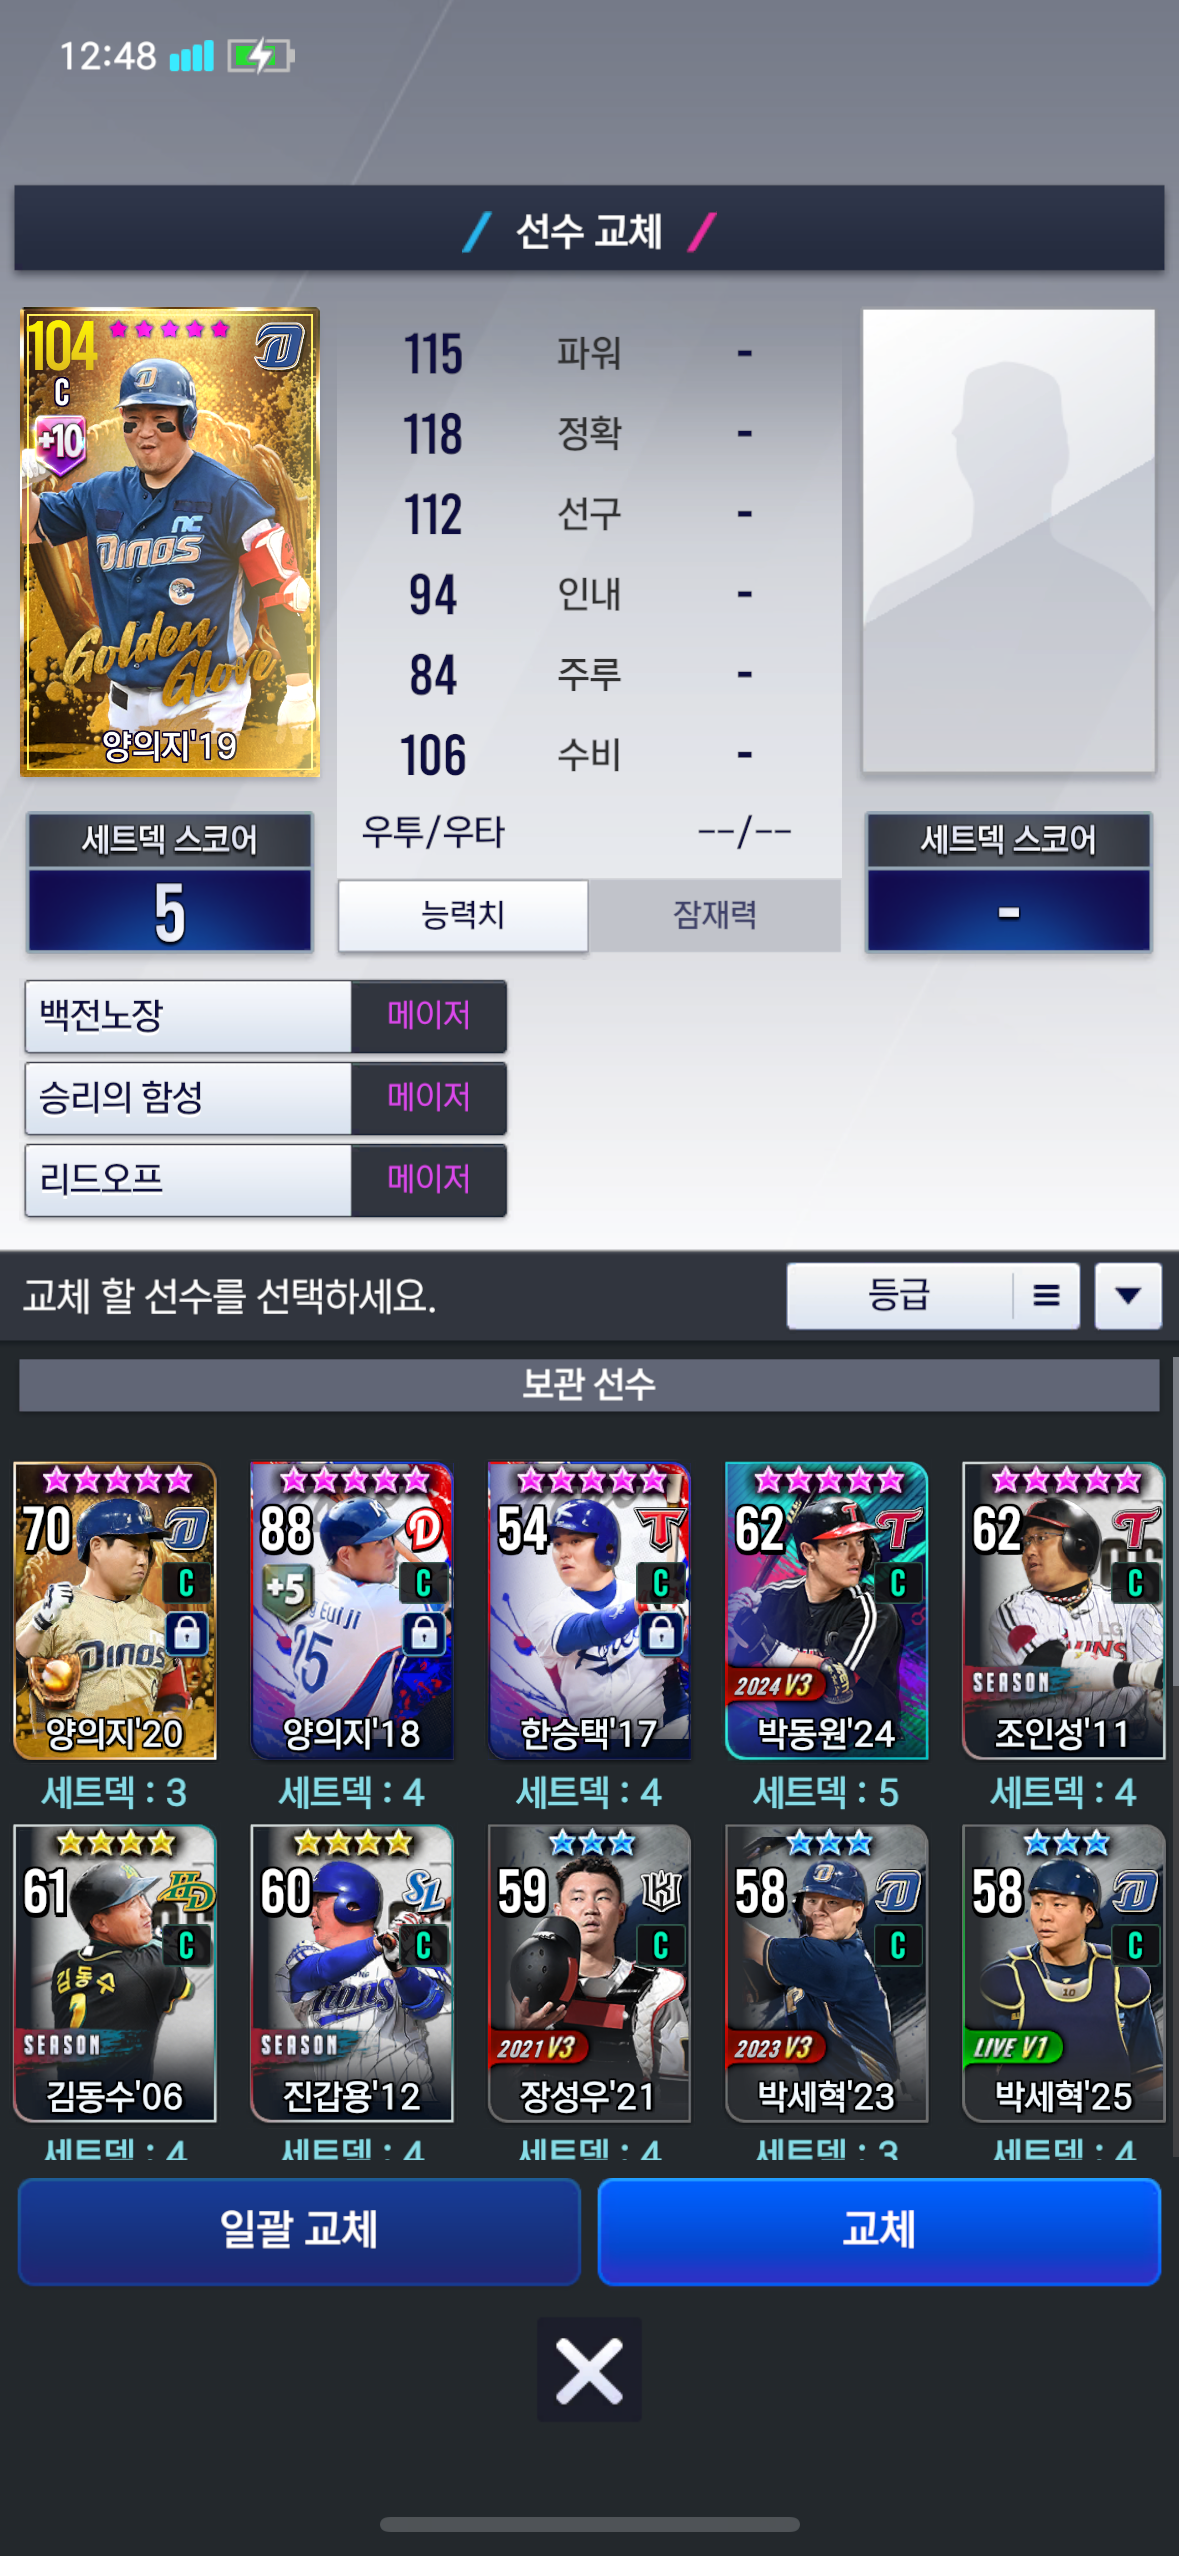Close the player swap screen with X

click(x=589, y=2369)
